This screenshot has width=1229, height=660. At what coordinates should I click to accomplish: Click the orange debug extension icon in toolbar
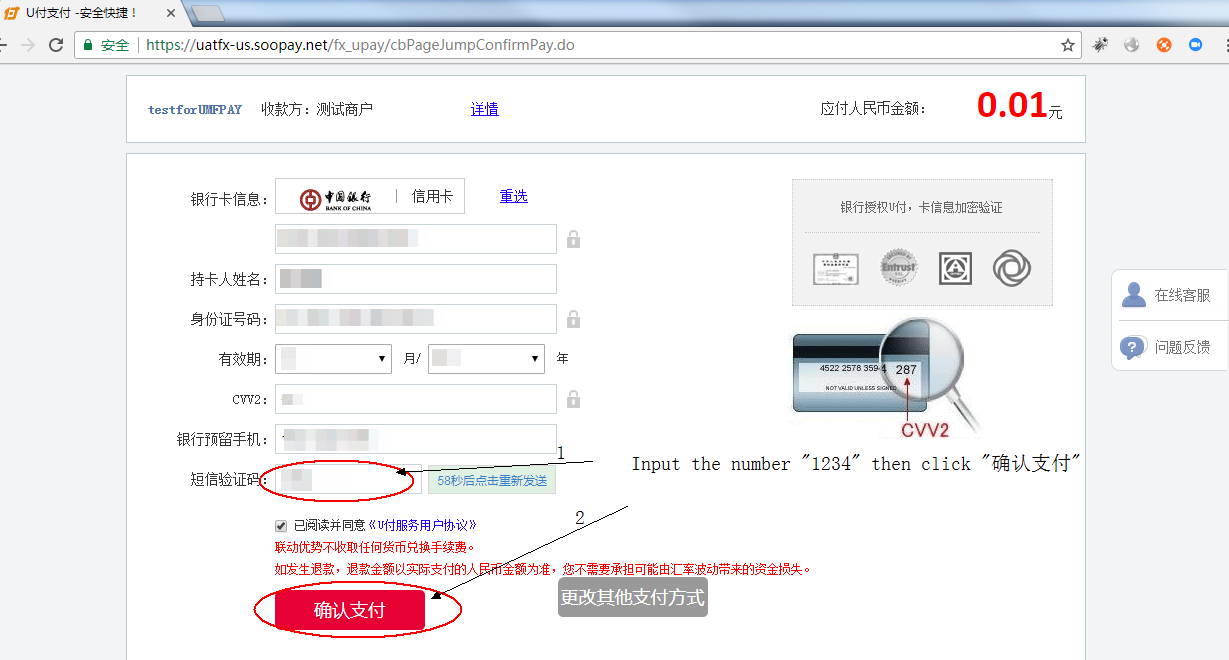pos(1162,44)
